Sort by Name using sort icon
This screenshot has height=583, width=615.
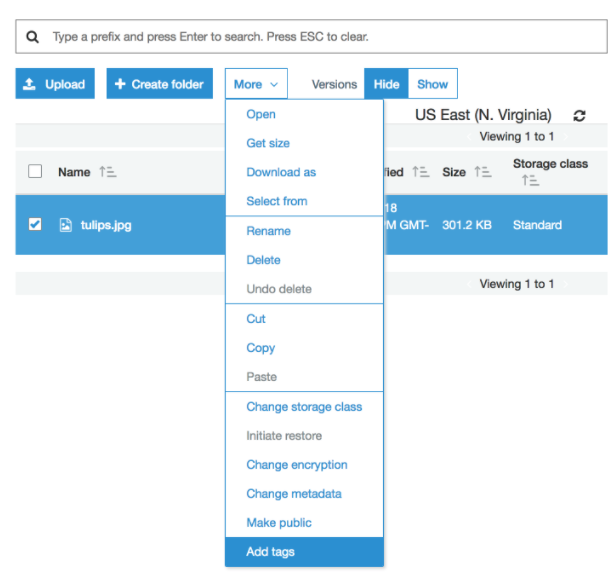click(108, 172)
